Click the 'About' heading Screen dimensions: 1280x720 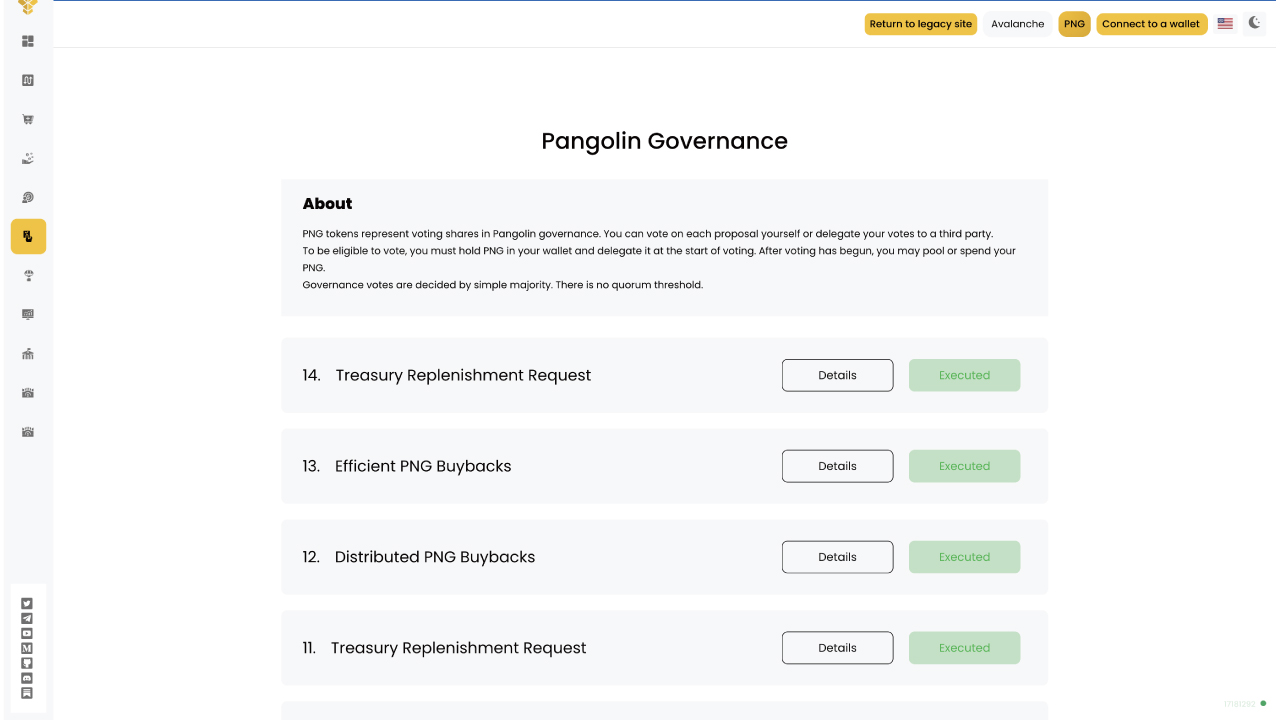[x=327, y=204]
